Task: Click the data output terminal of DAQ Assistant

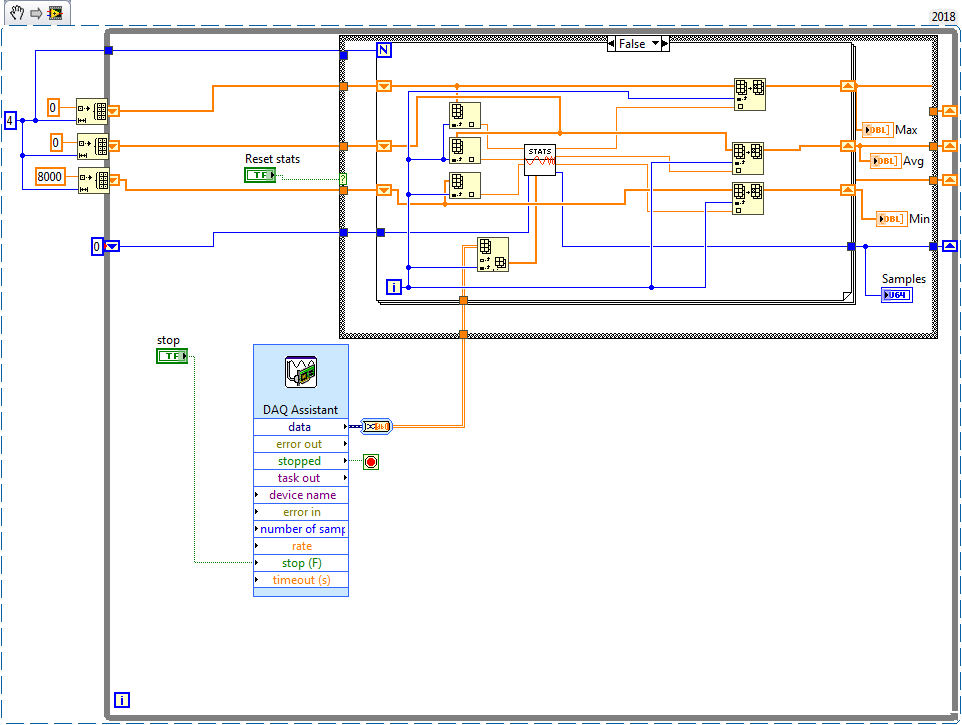Action: [x=301, y=427]
